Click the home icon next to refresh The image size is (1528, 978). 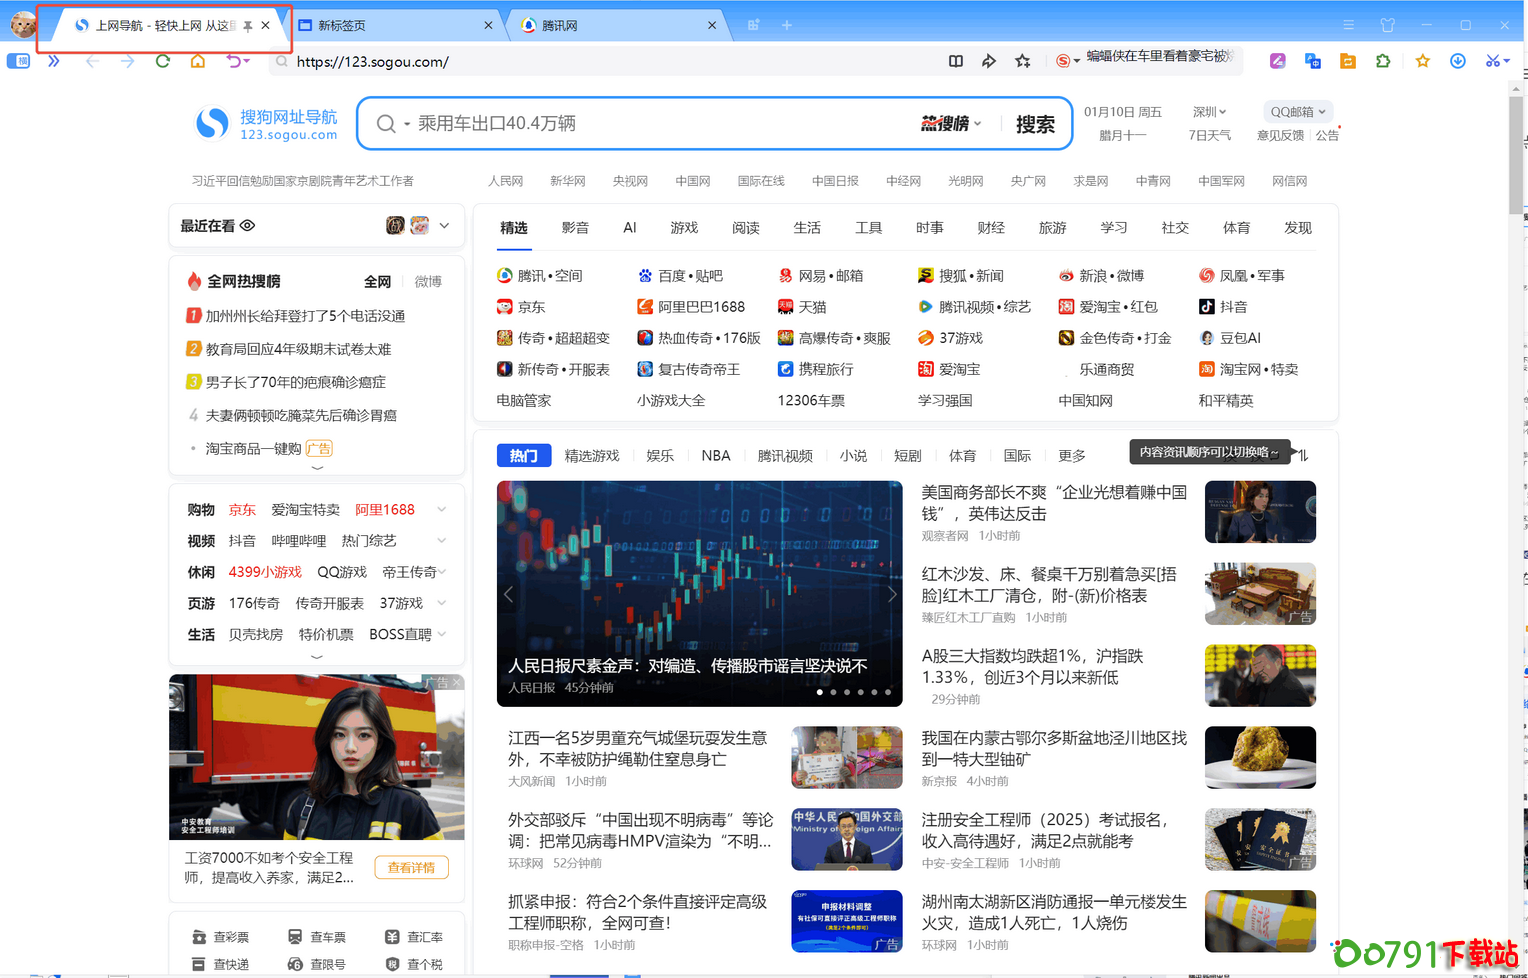pyautogui.click(x=198, y=61)
